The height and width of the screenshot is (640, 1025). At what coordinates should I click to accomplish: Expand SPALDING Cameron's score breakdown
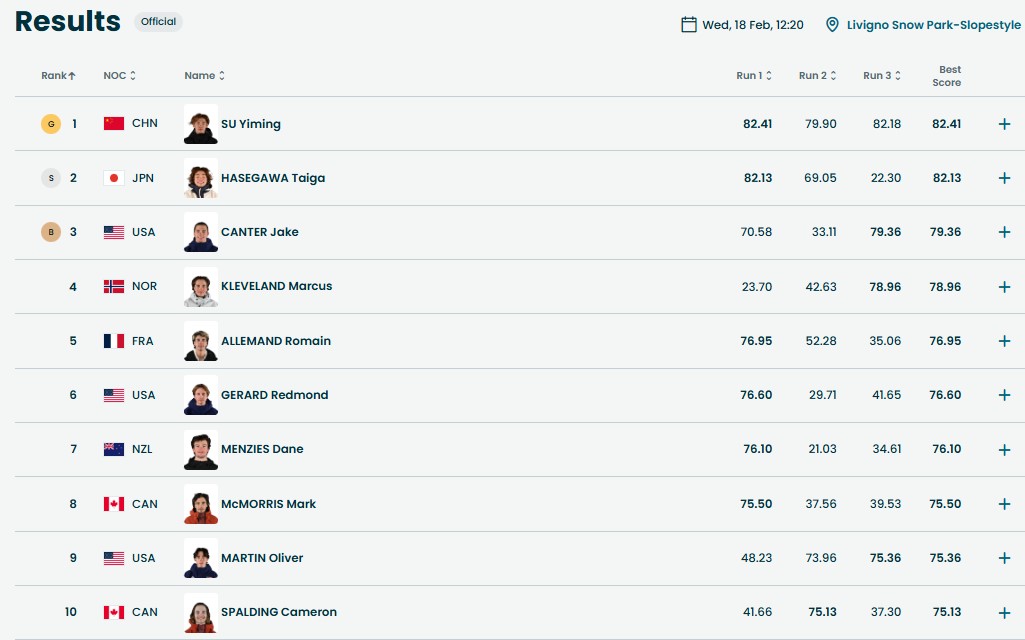pos(1004,612)
